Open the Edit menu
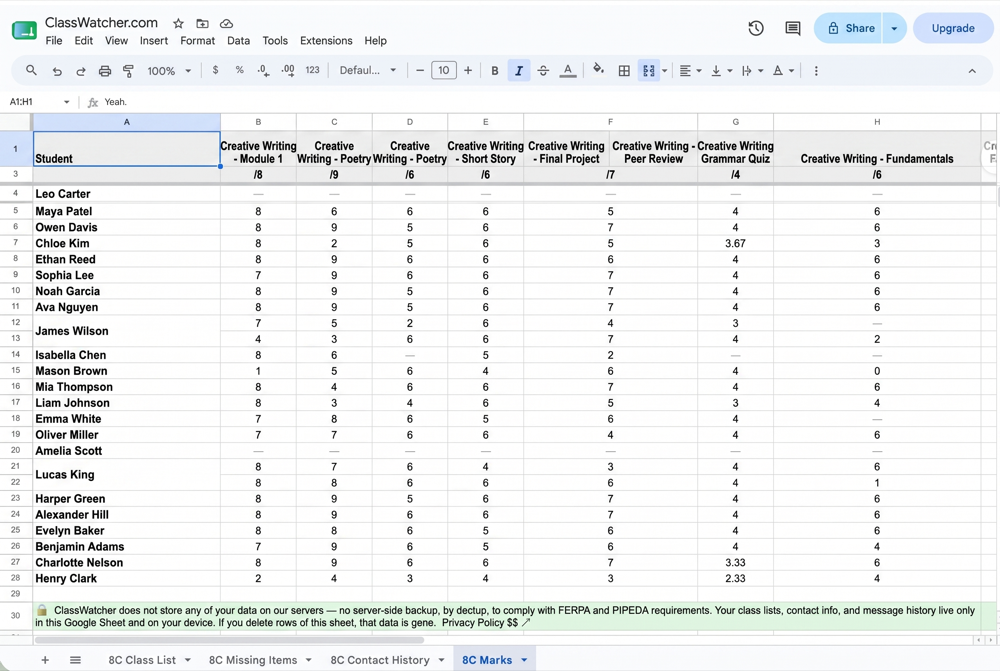This screenshot has height=671, width=1000. 84,40
